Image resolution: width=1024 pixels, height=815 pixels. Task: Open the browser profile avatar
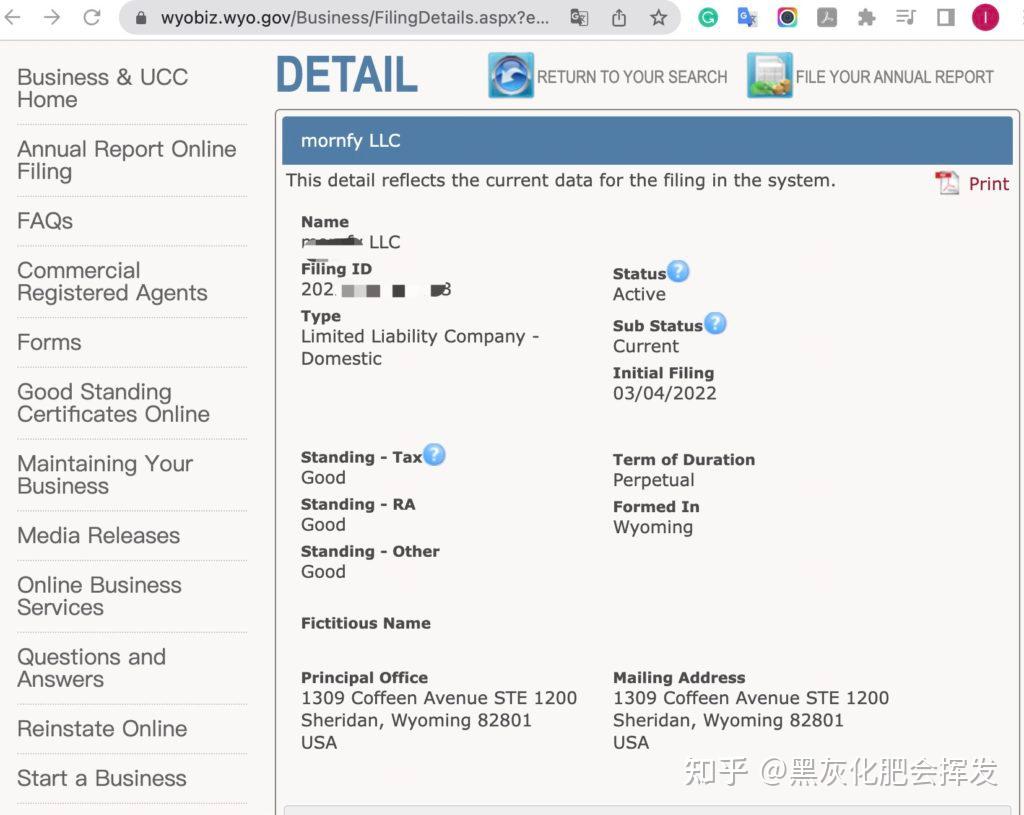pyautogui.click(x=985, y=18)
